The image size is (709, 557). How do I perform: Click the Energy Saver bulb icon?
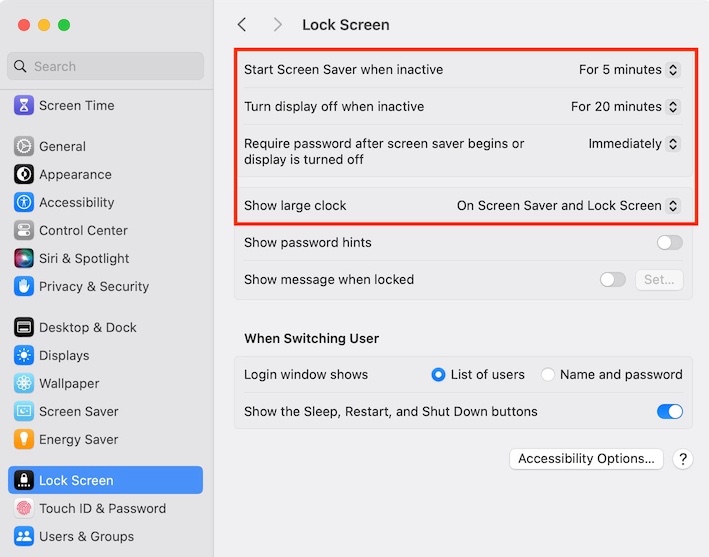[x=24, y=439]
